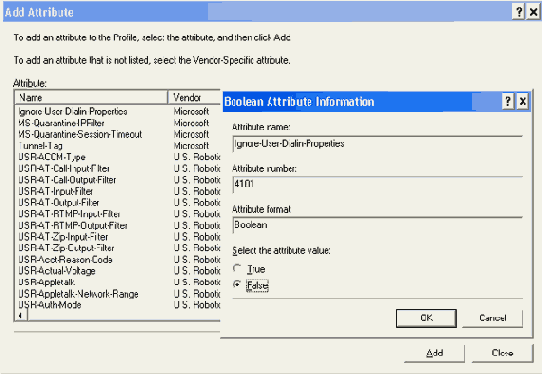Viewport: 542px width, 374px height.
Task: Select MS-Quarantine-Session-Timeout attribute row
Action: [118, 134]
